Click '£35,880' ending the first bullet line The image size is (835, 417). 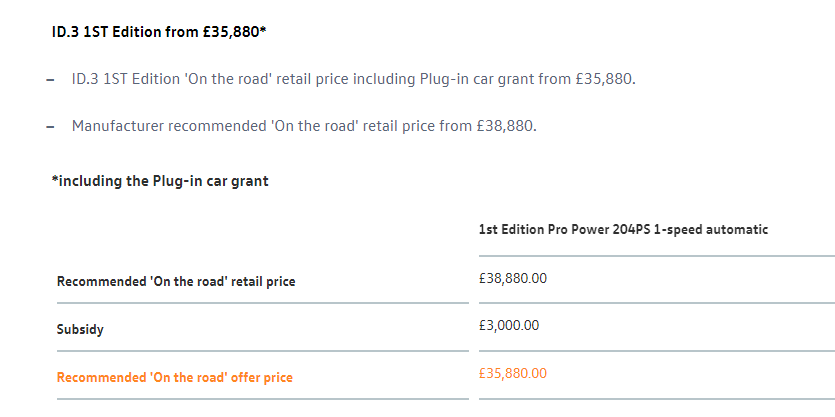(603, 79)
